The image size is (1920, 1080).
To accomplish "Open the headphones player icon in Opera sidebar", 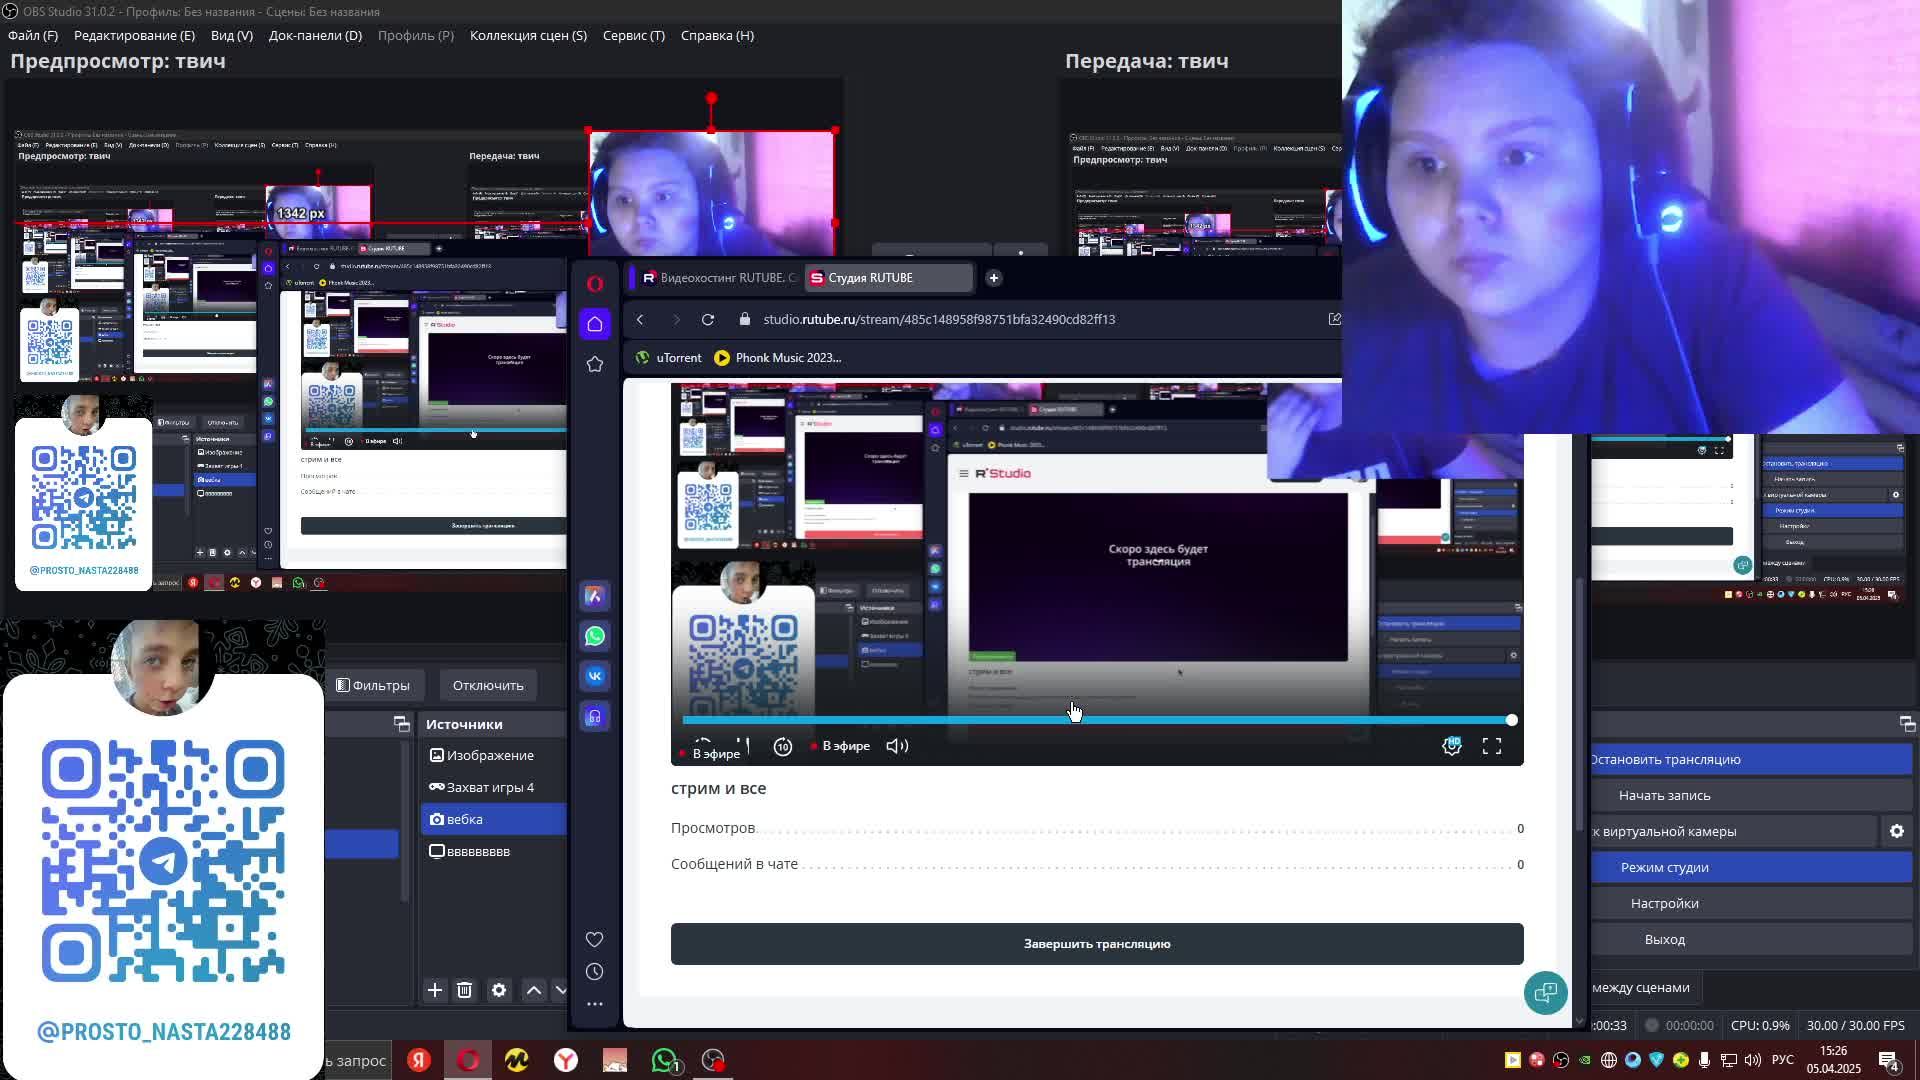I will coord(595,716).
